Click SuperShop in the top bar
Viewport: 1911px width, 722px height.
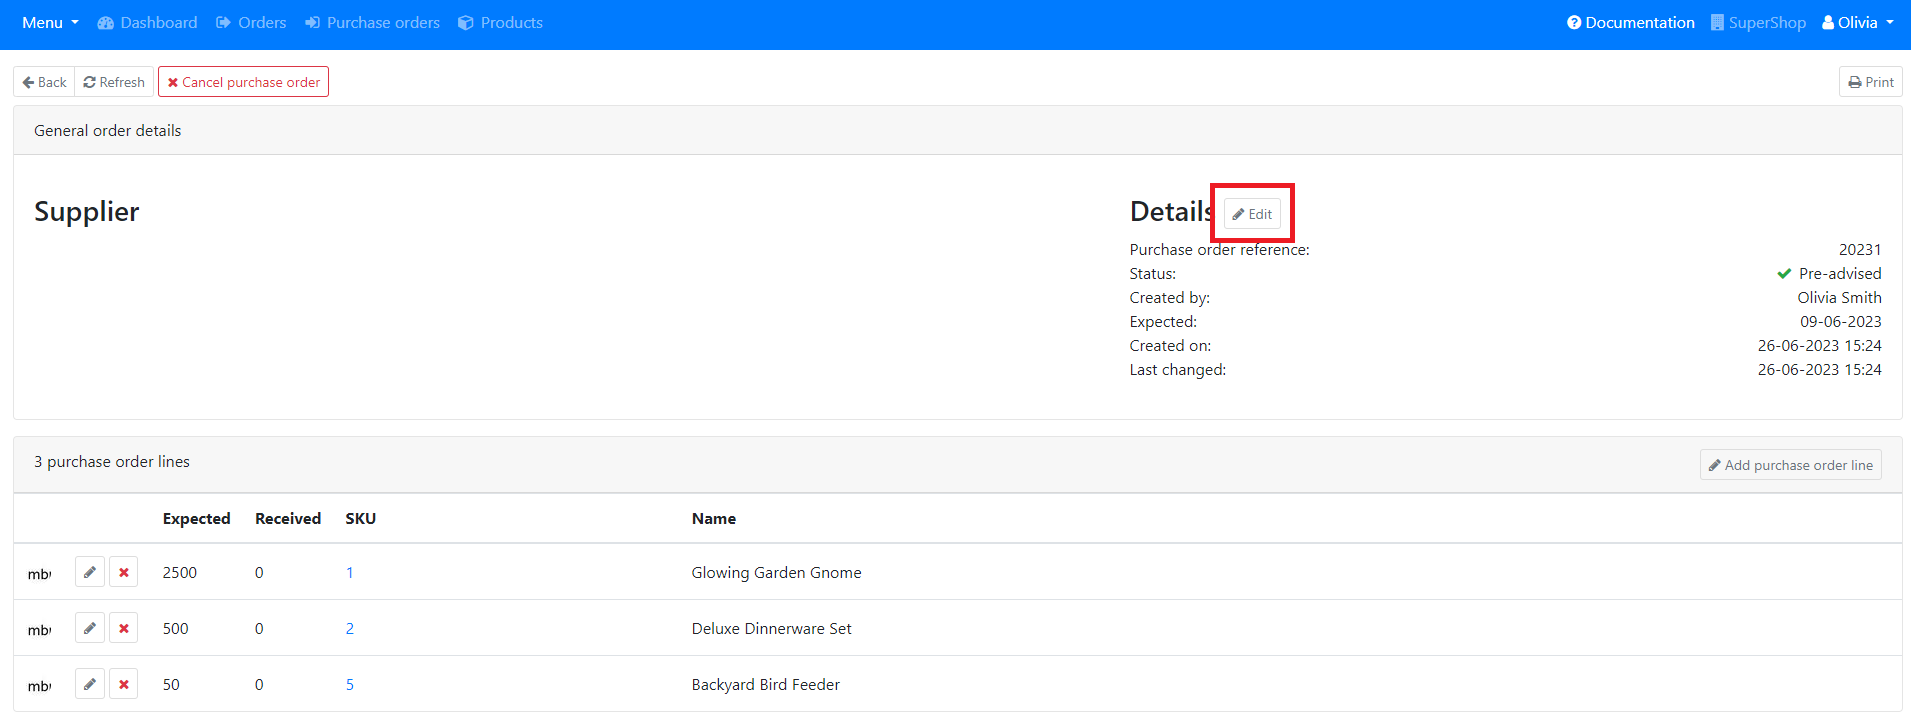point(1758,23)
